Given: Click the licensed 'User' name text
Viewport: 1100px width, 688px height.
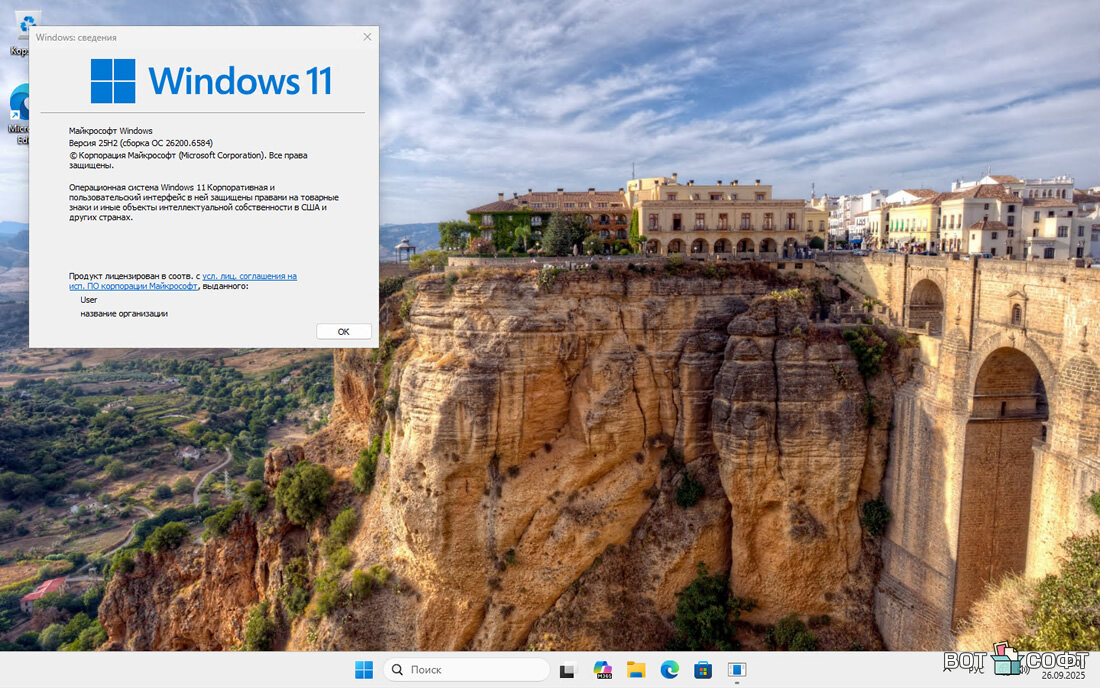Looking at the screenshot, I should pos(89,299).
